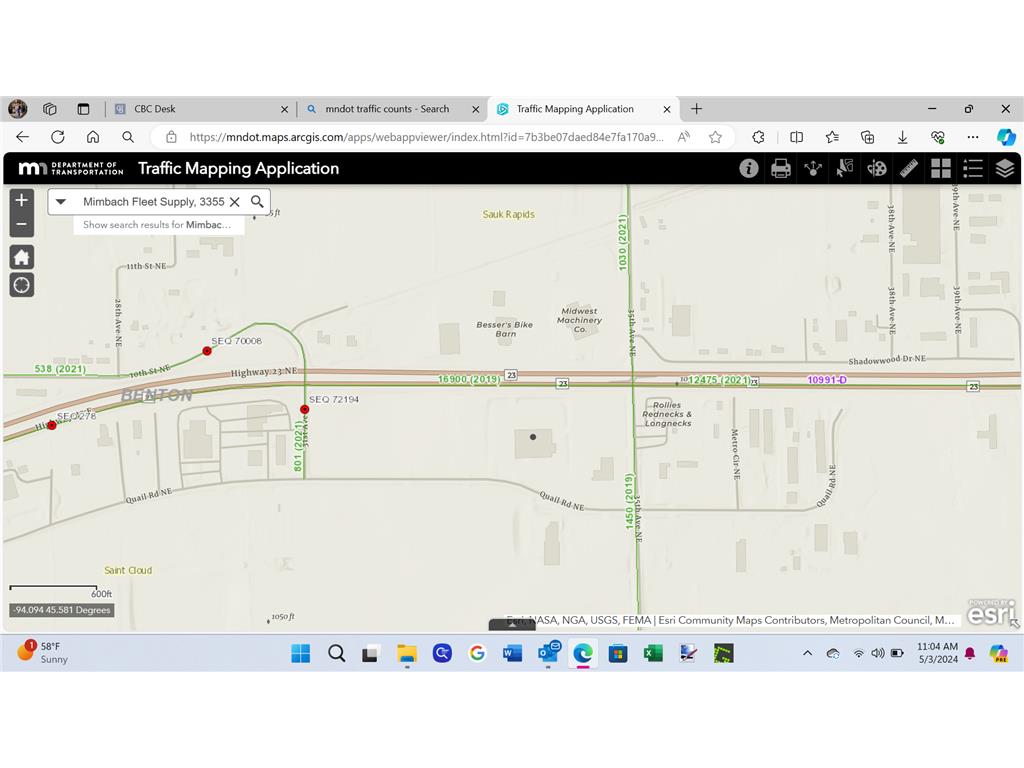Open the Measurement ruler tool
Screen dimensions: 1024x768
(909, 168)
